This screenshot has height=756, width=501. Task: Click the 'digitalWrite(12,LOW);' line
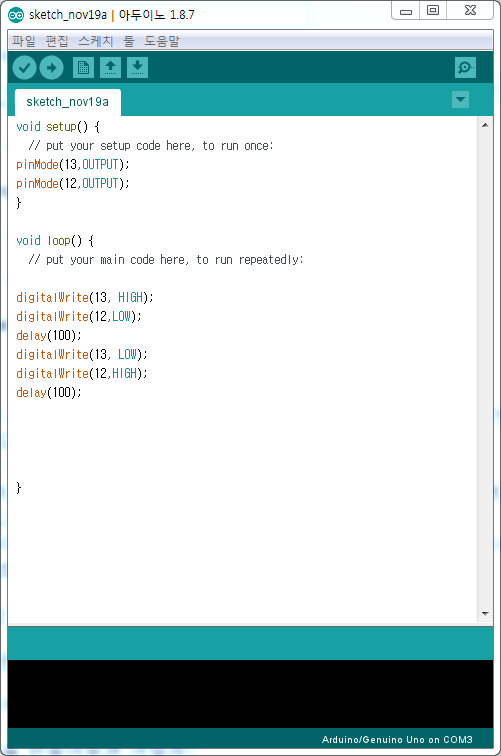pos(79,316)
